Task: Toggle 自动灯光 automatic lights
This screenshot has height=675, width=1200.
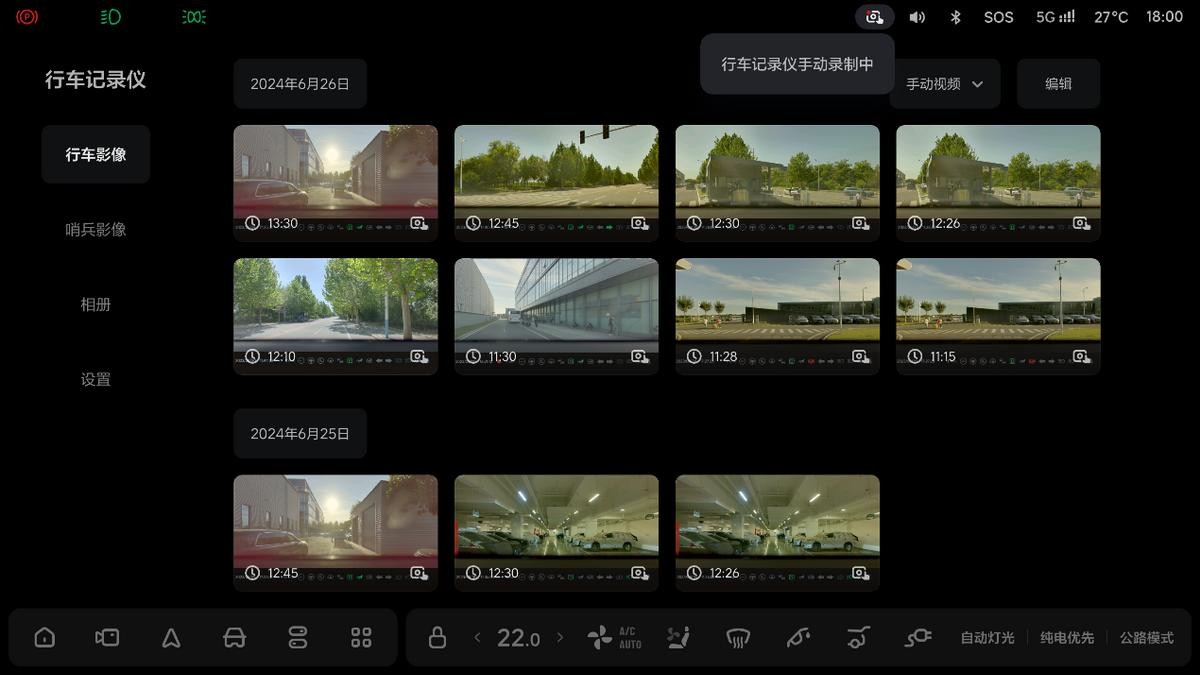Action: (987, 638)
